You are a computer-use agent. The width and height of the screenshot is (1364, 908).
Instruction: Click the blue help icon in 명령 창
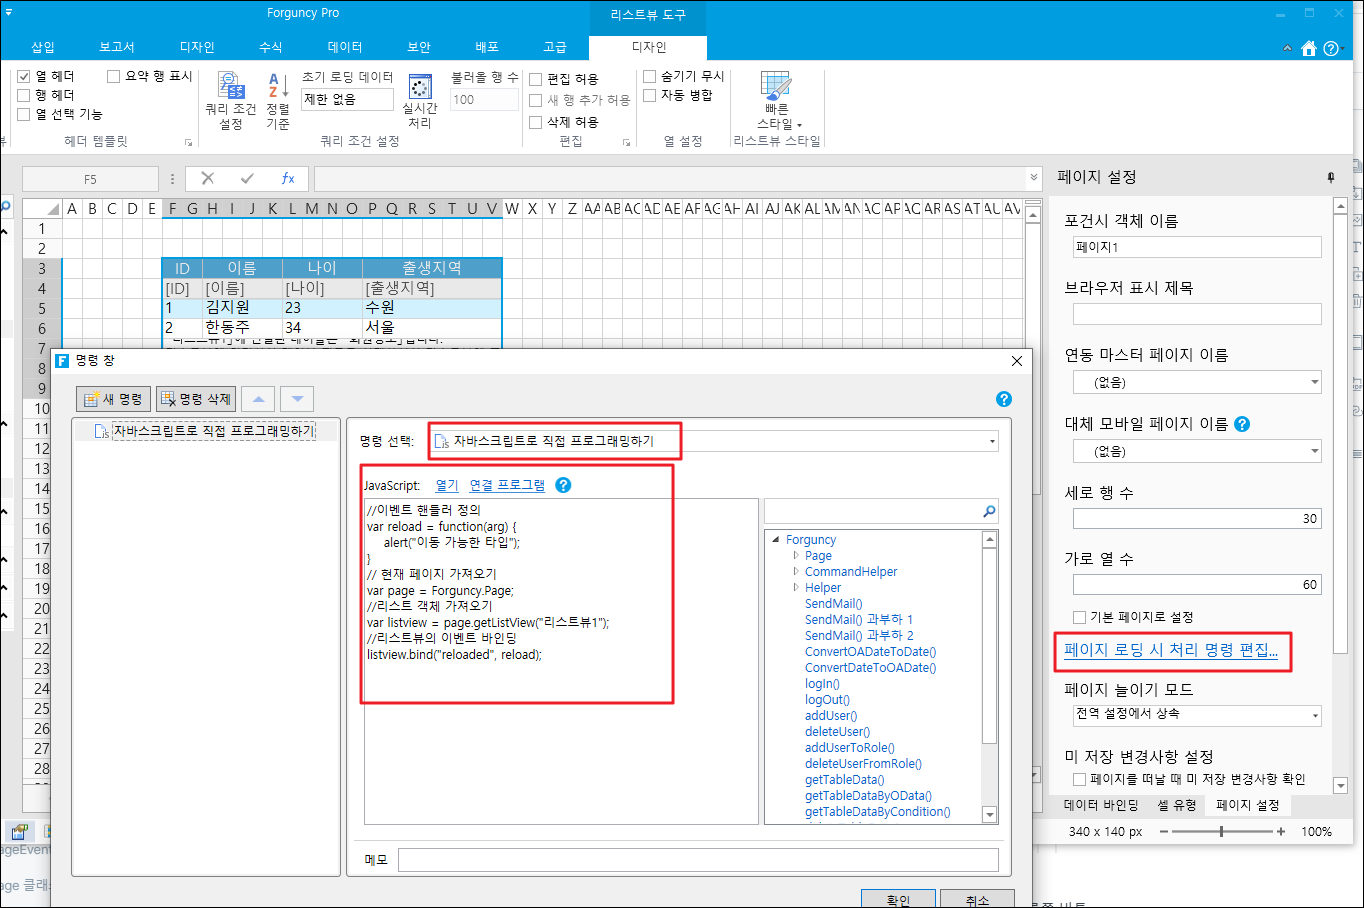pos(1004,399)
